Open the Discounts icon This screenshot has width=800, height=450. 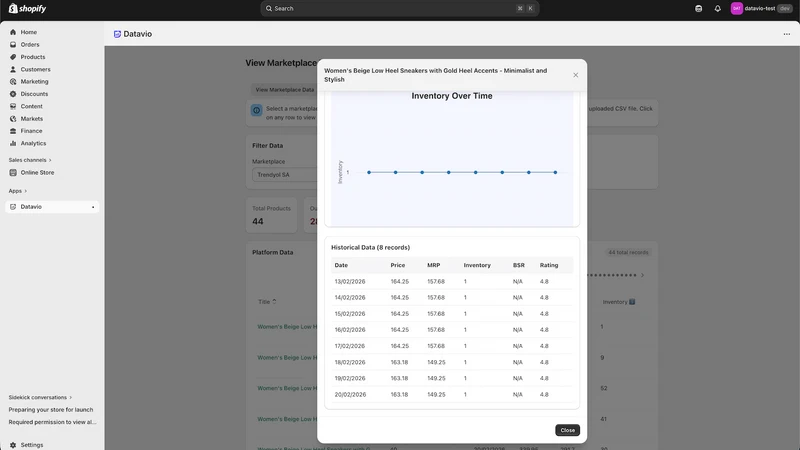point(13,94)
